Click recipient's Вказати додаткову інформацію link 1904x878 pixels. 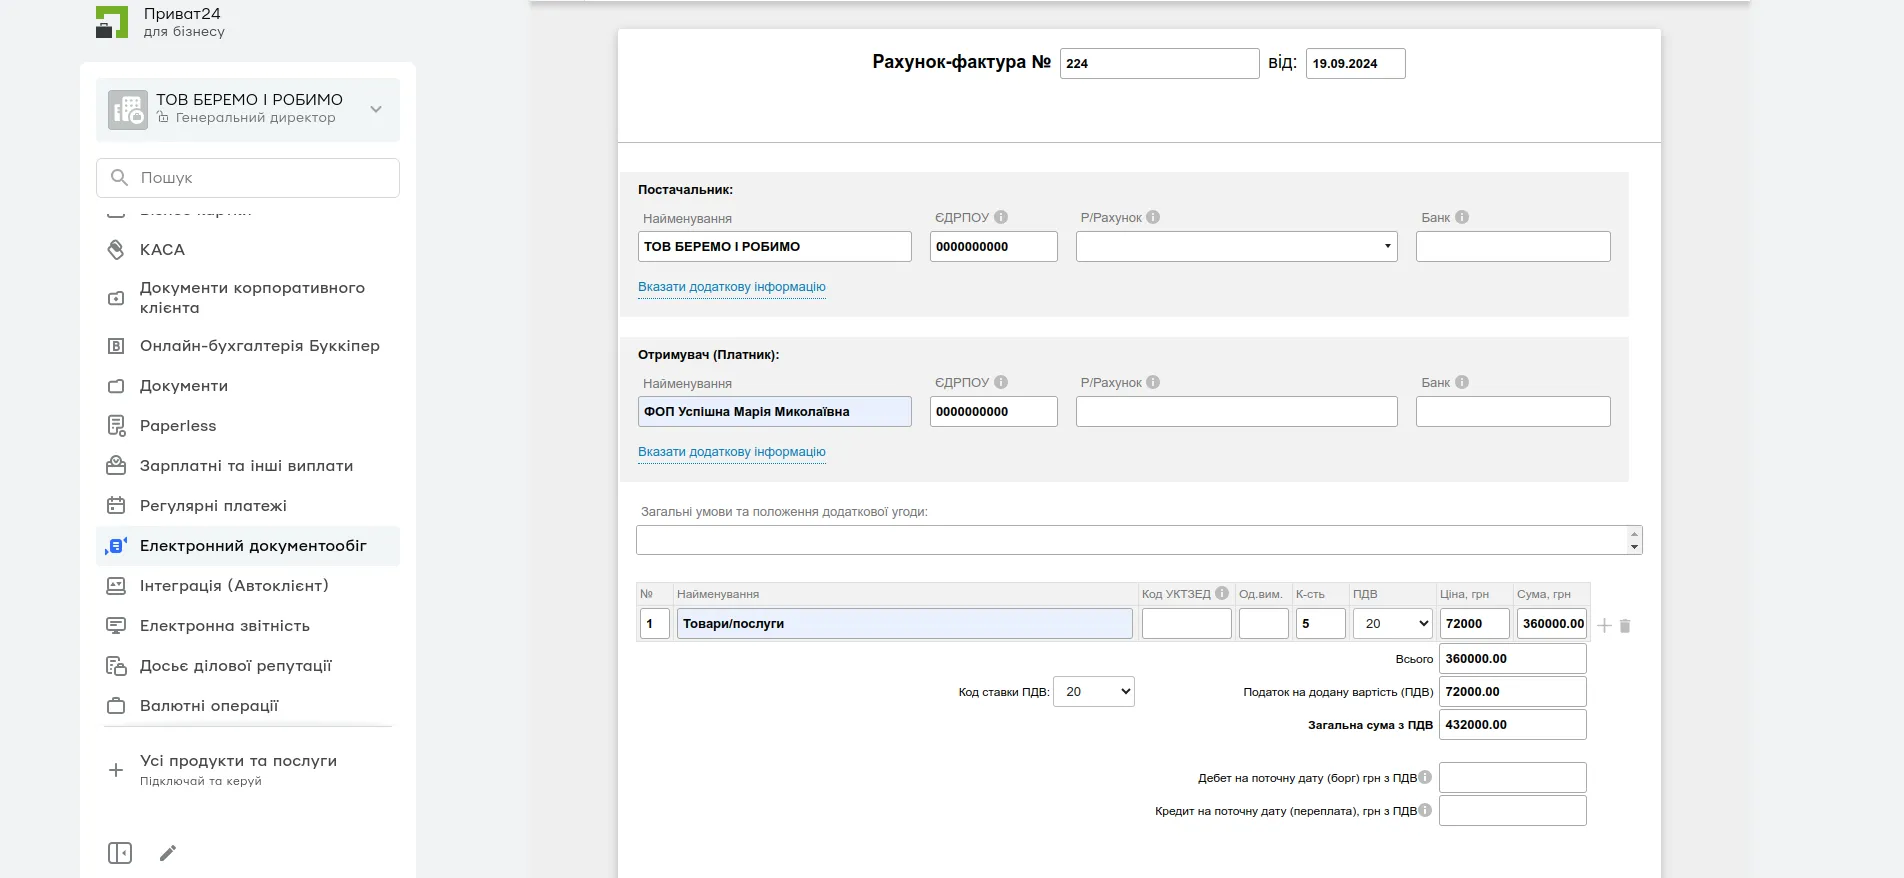point(731,452)
